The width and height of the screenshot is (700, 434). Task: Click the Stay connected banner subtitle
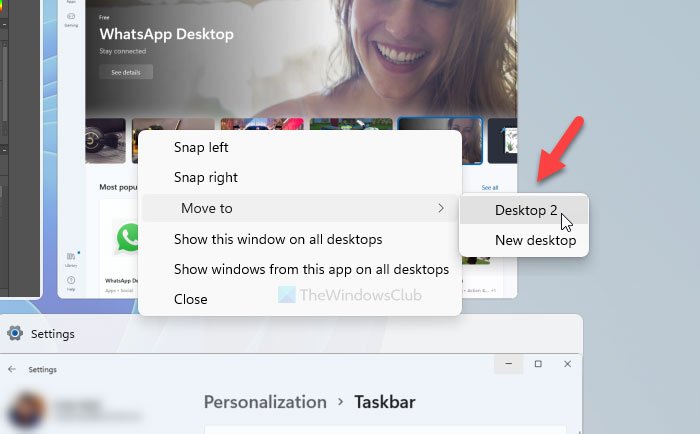(x=123, y=51)
